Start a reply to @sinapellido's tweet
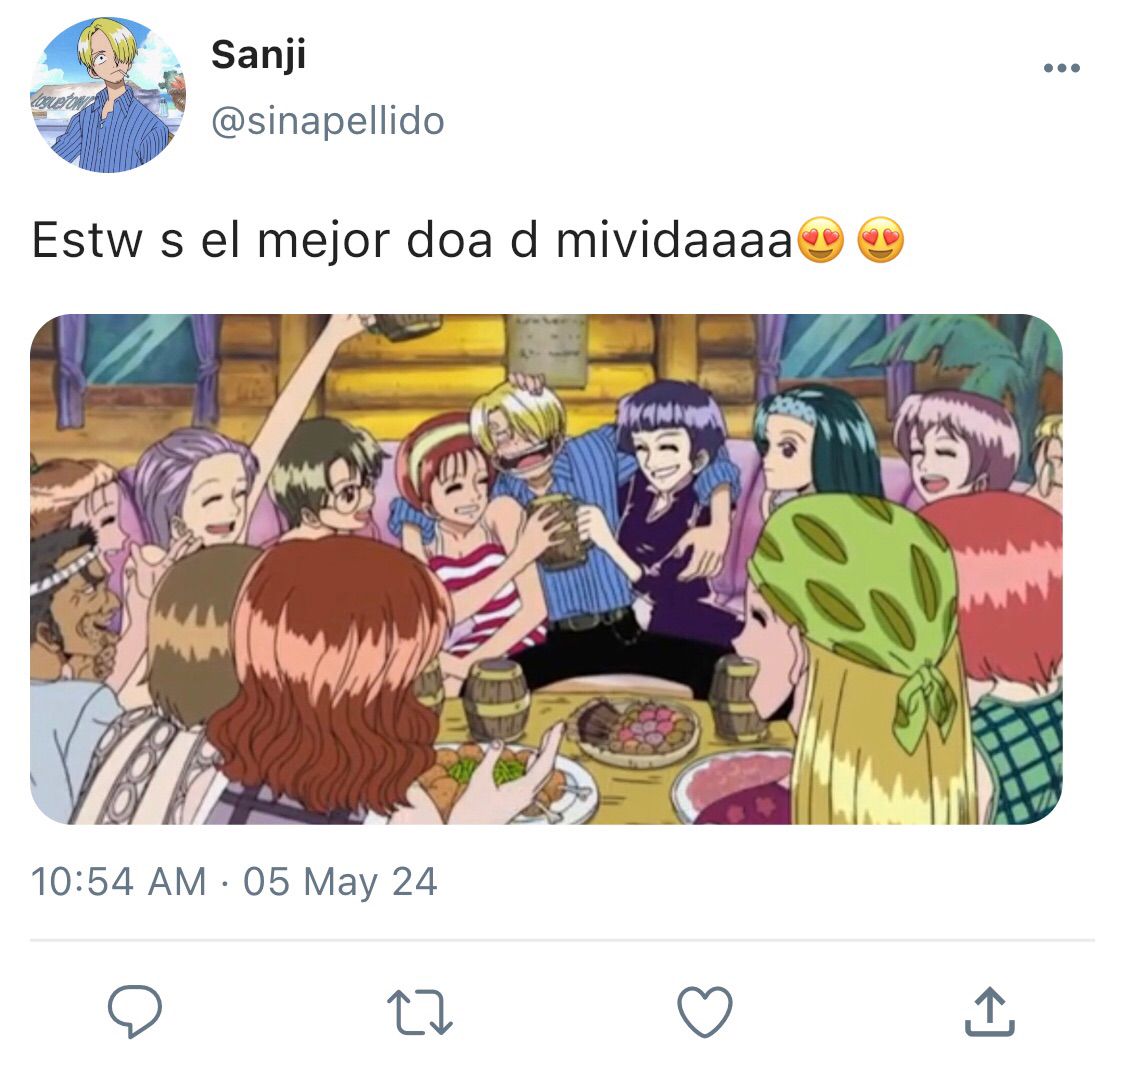1125x1075 pixels. pos(135,1011)
